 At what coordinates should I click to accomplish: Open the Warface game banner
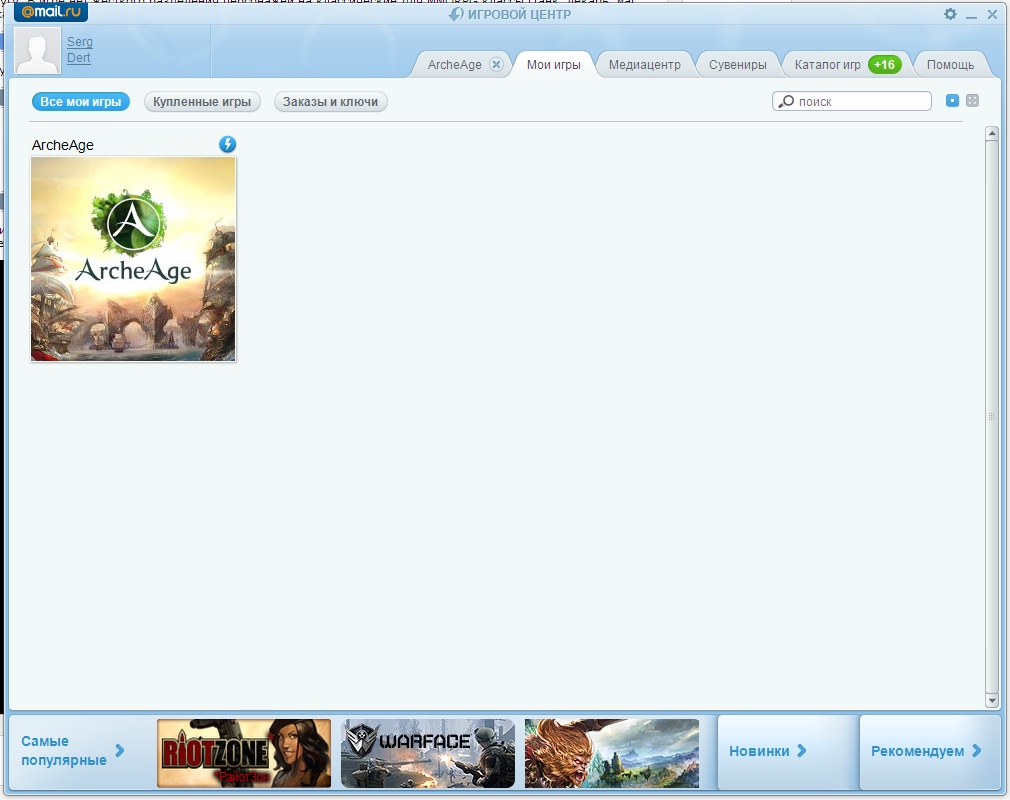[x=428, y=753]
